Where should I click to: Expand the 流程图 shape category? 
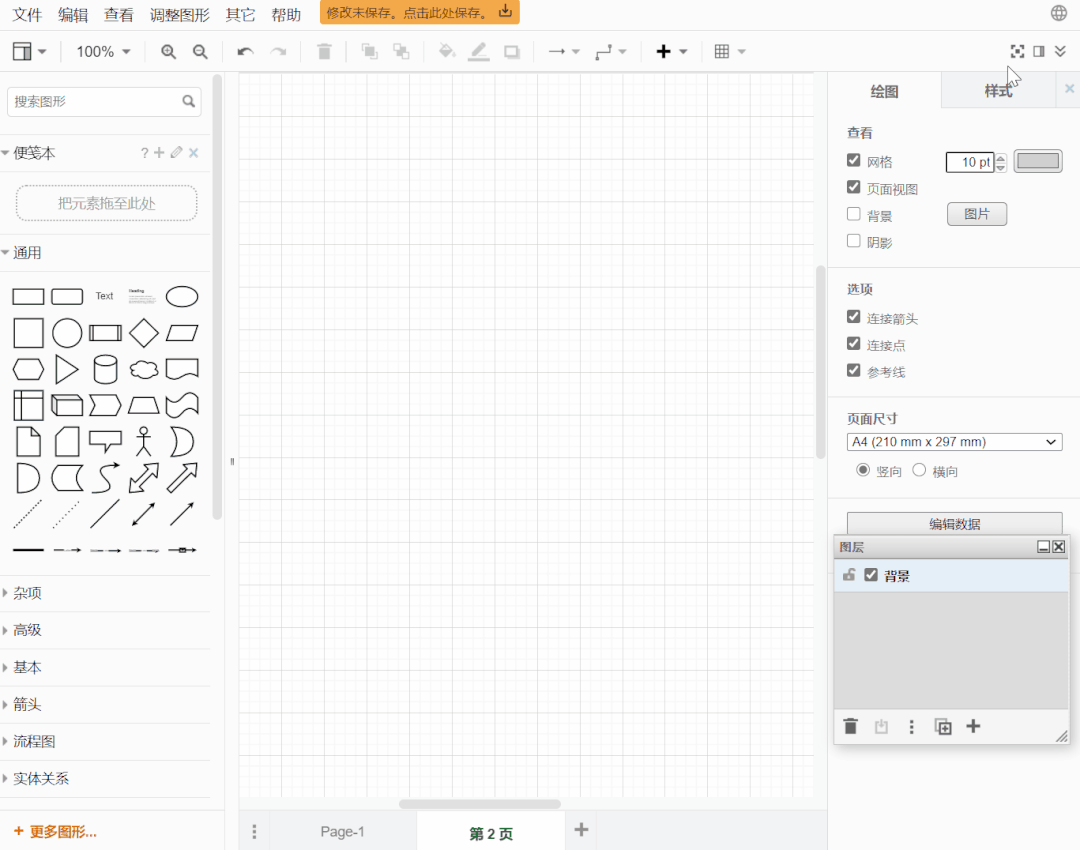pos(105,742)
